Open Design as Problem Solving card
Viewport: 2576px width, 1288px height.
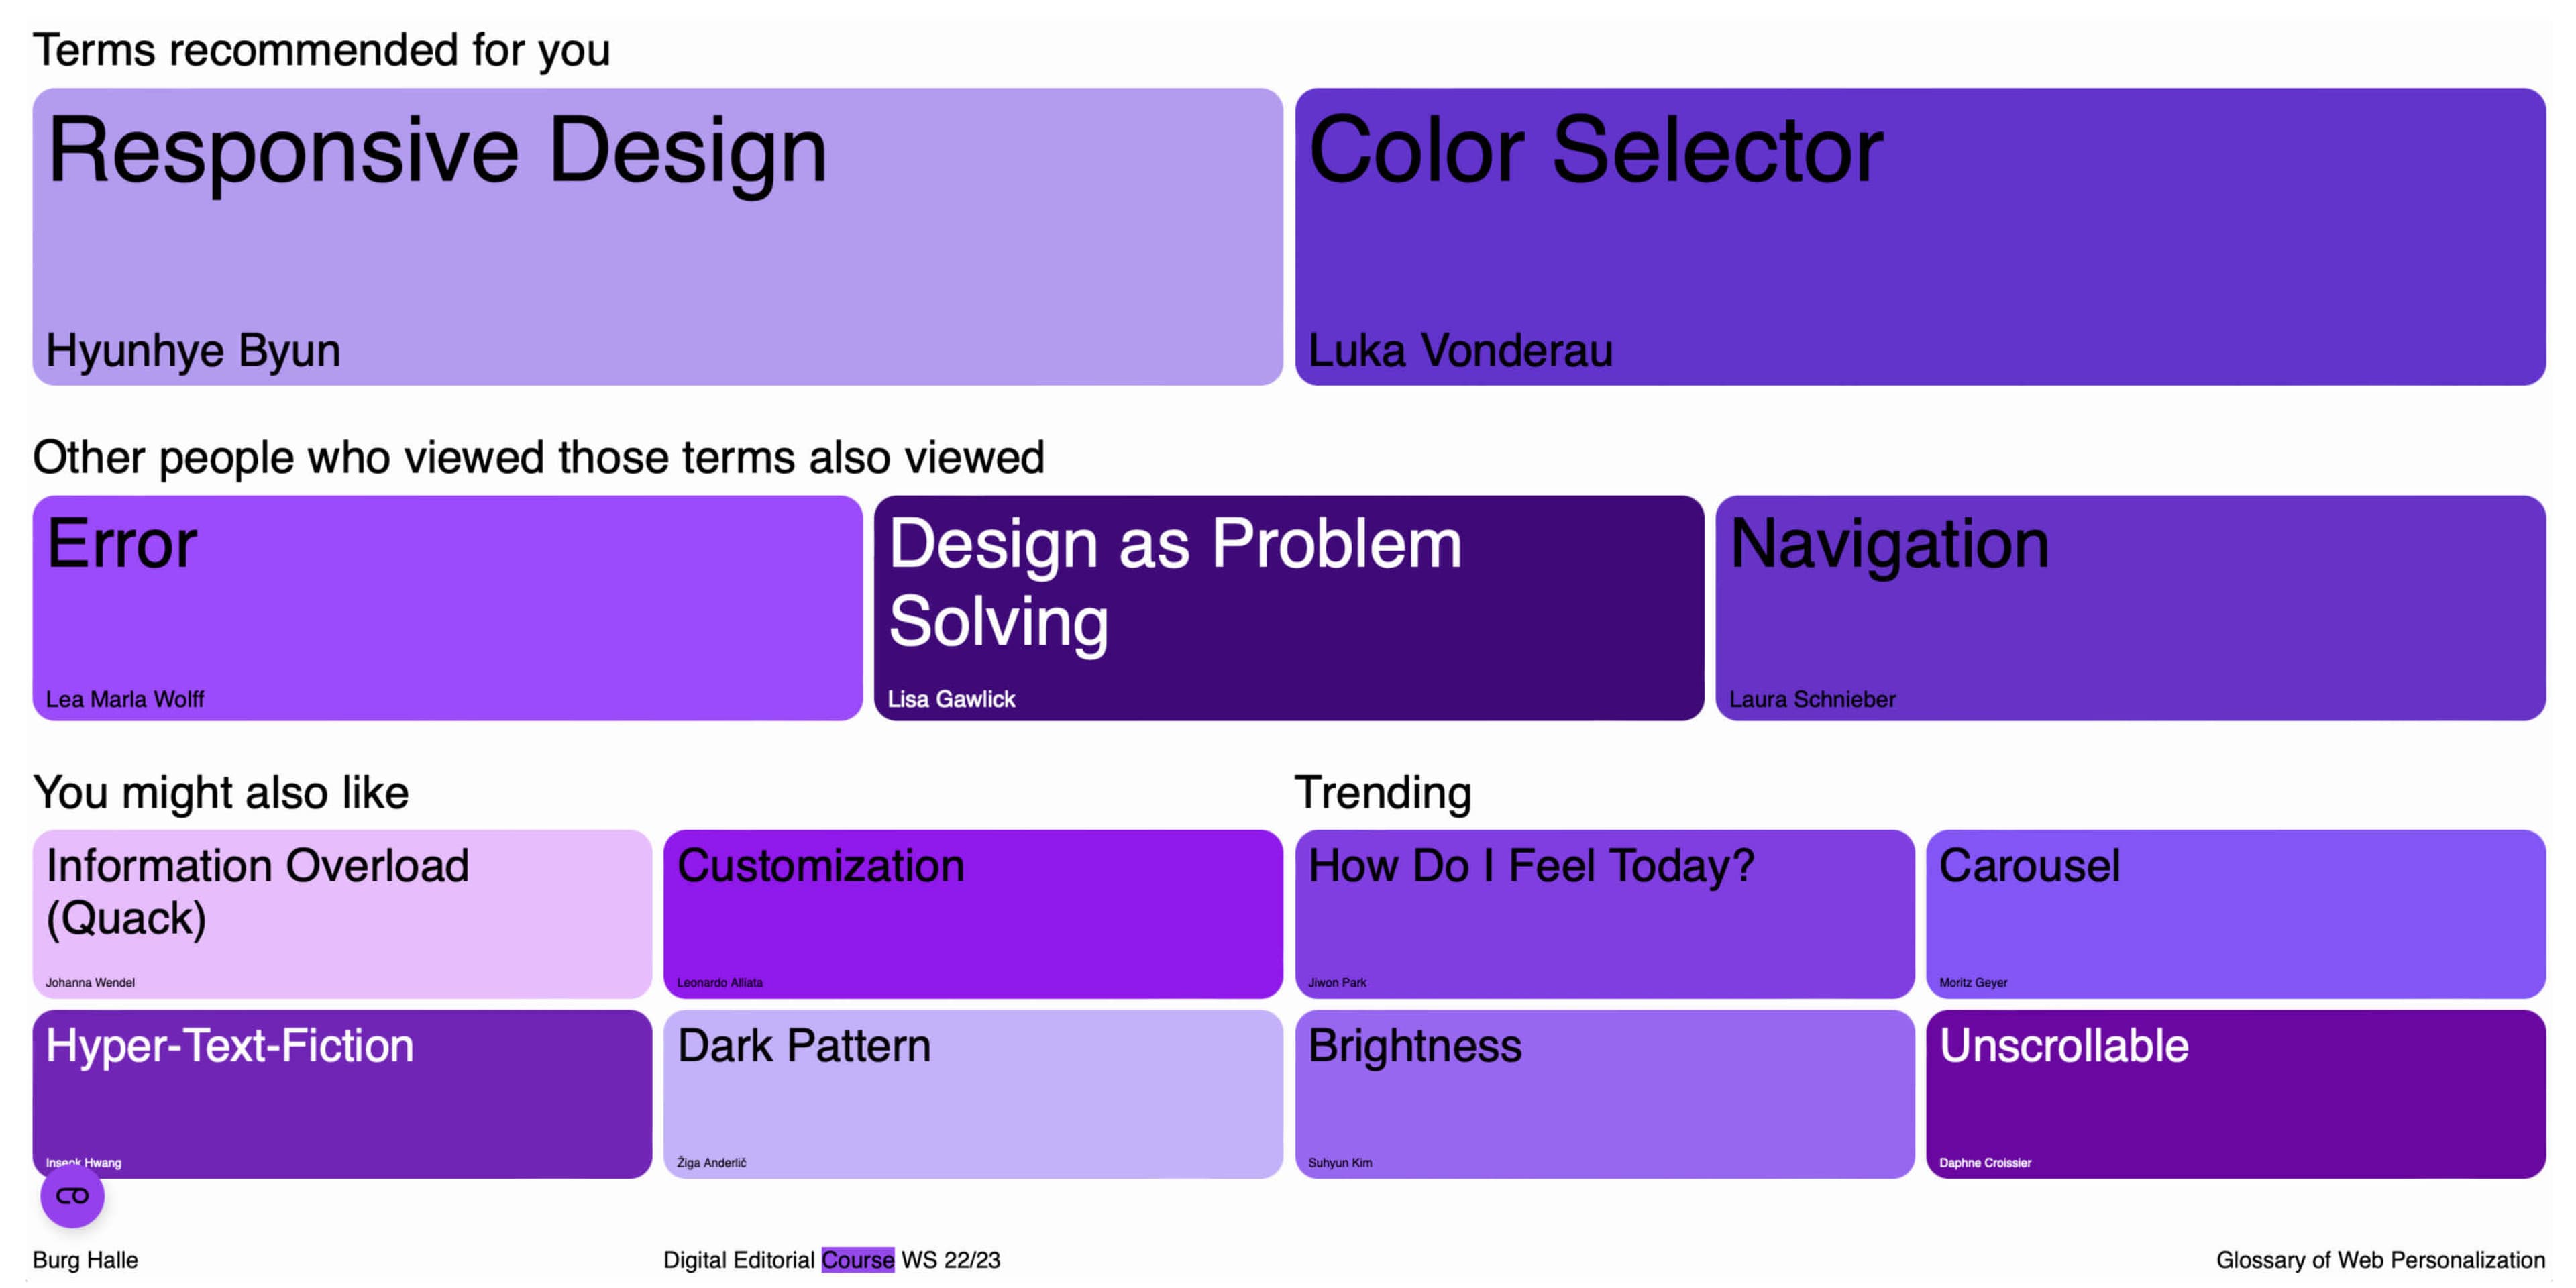tap(1288, 607)
